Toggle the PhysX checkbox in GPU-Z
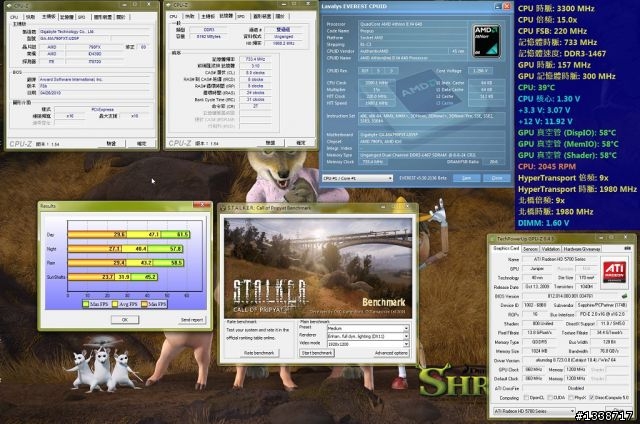The height and width of the screenshot is (424, 640). pyautogui.click(x=572, y=397)
